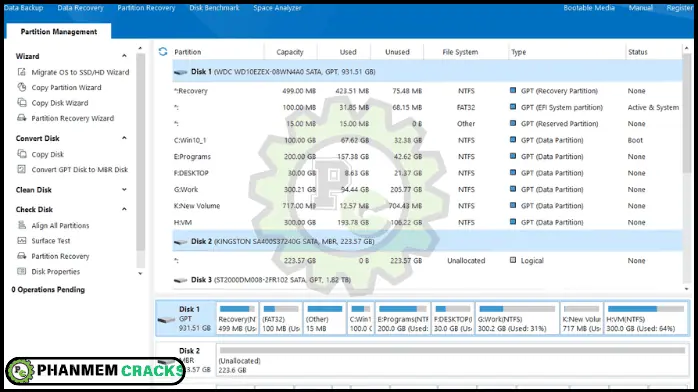Click GPT type icon in the Recovery row
Viewport: 698px width, 392px height.
pyautogui.click(x=513, y=90)
